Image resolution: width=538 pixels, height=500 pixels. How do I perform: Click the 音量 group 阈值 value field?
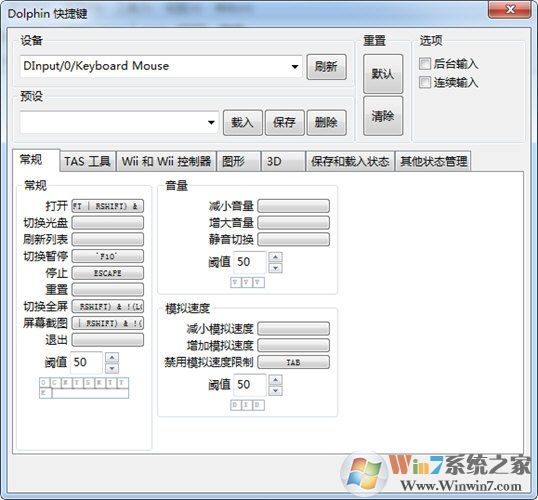click(x=250, y=263)
